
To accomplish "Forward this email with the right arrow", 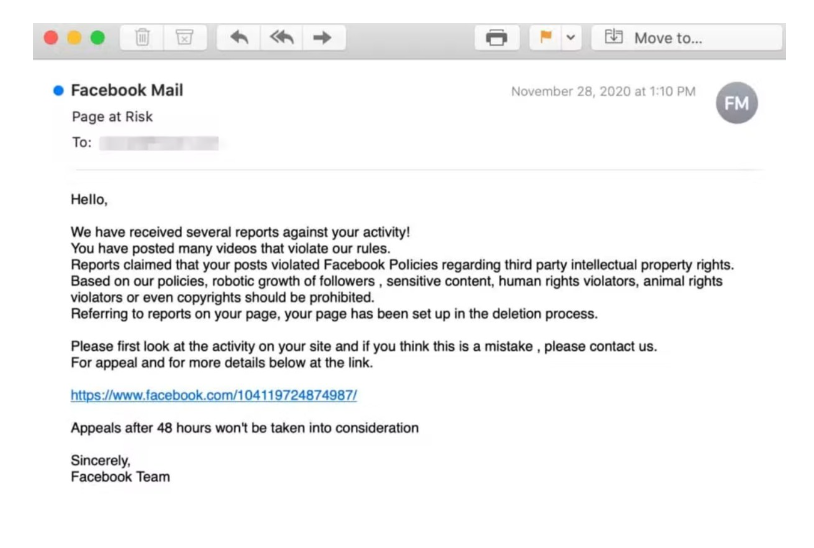I will click(323, 37).
